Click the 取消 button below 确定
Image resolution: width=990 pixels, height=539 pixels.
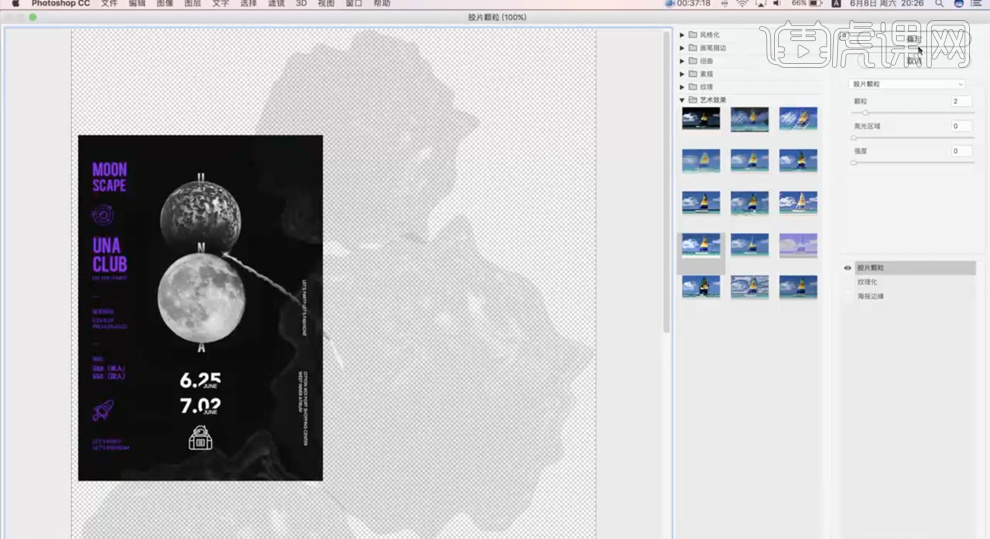(x=913, y=60)
